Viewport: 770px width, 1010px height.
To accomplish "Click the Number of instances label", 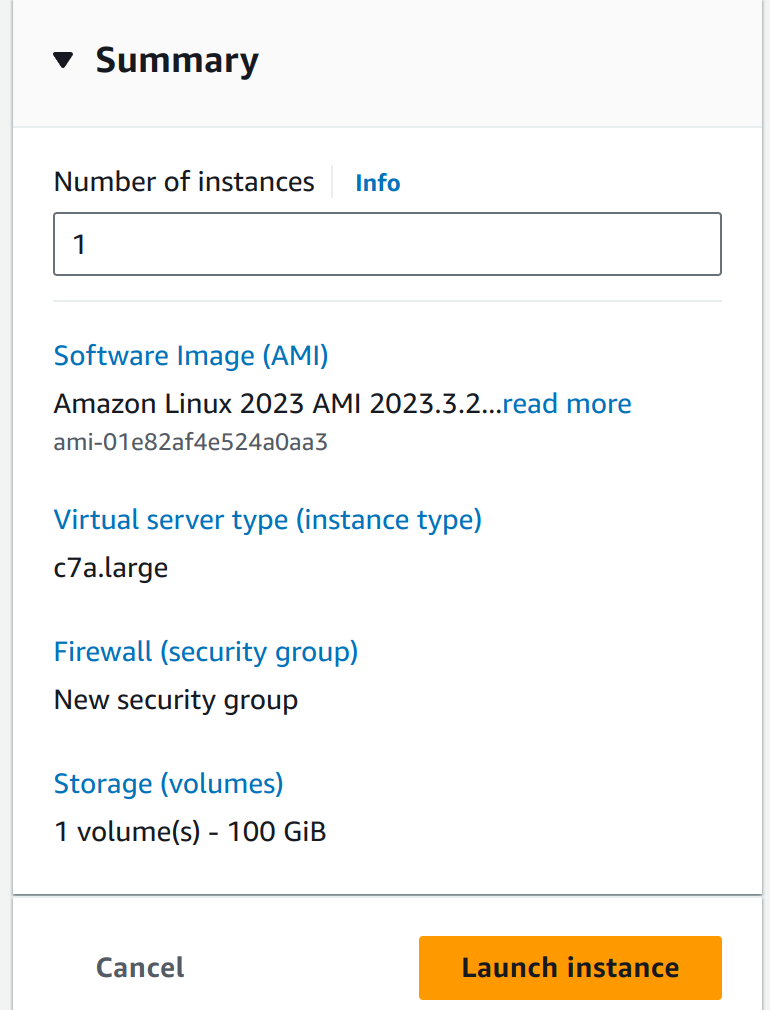I will (184, 182).
